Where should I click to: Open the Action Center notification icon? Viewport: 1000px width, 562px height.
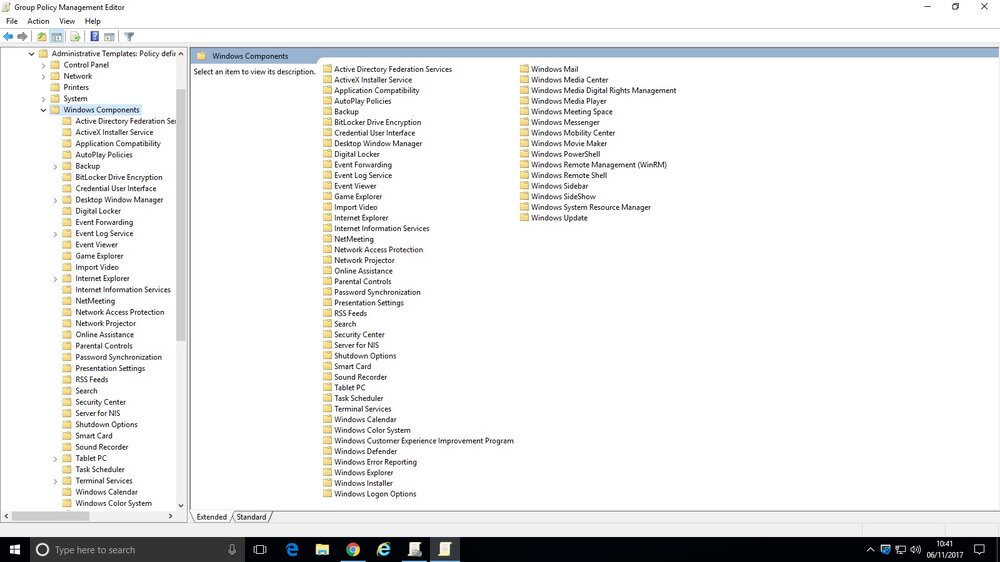coord(980,549)
